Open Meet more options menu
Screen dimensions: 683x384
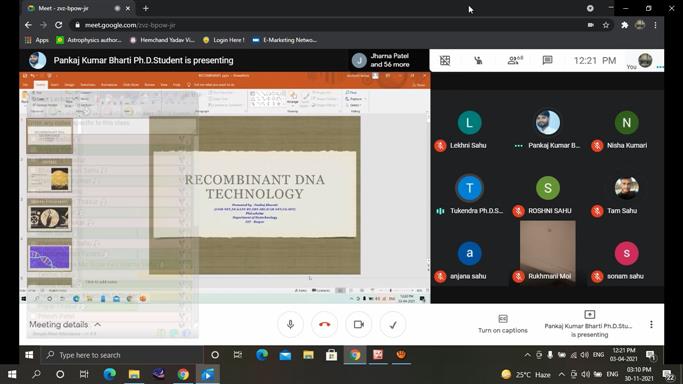click(651, 324)
